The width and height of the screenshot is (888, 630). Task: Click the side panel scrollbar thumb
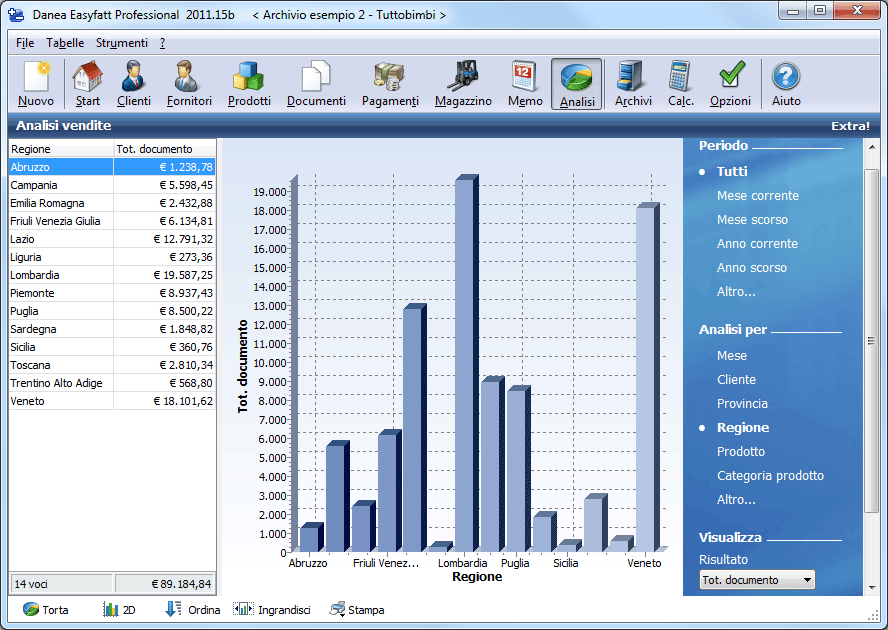(x=872, y=340)
